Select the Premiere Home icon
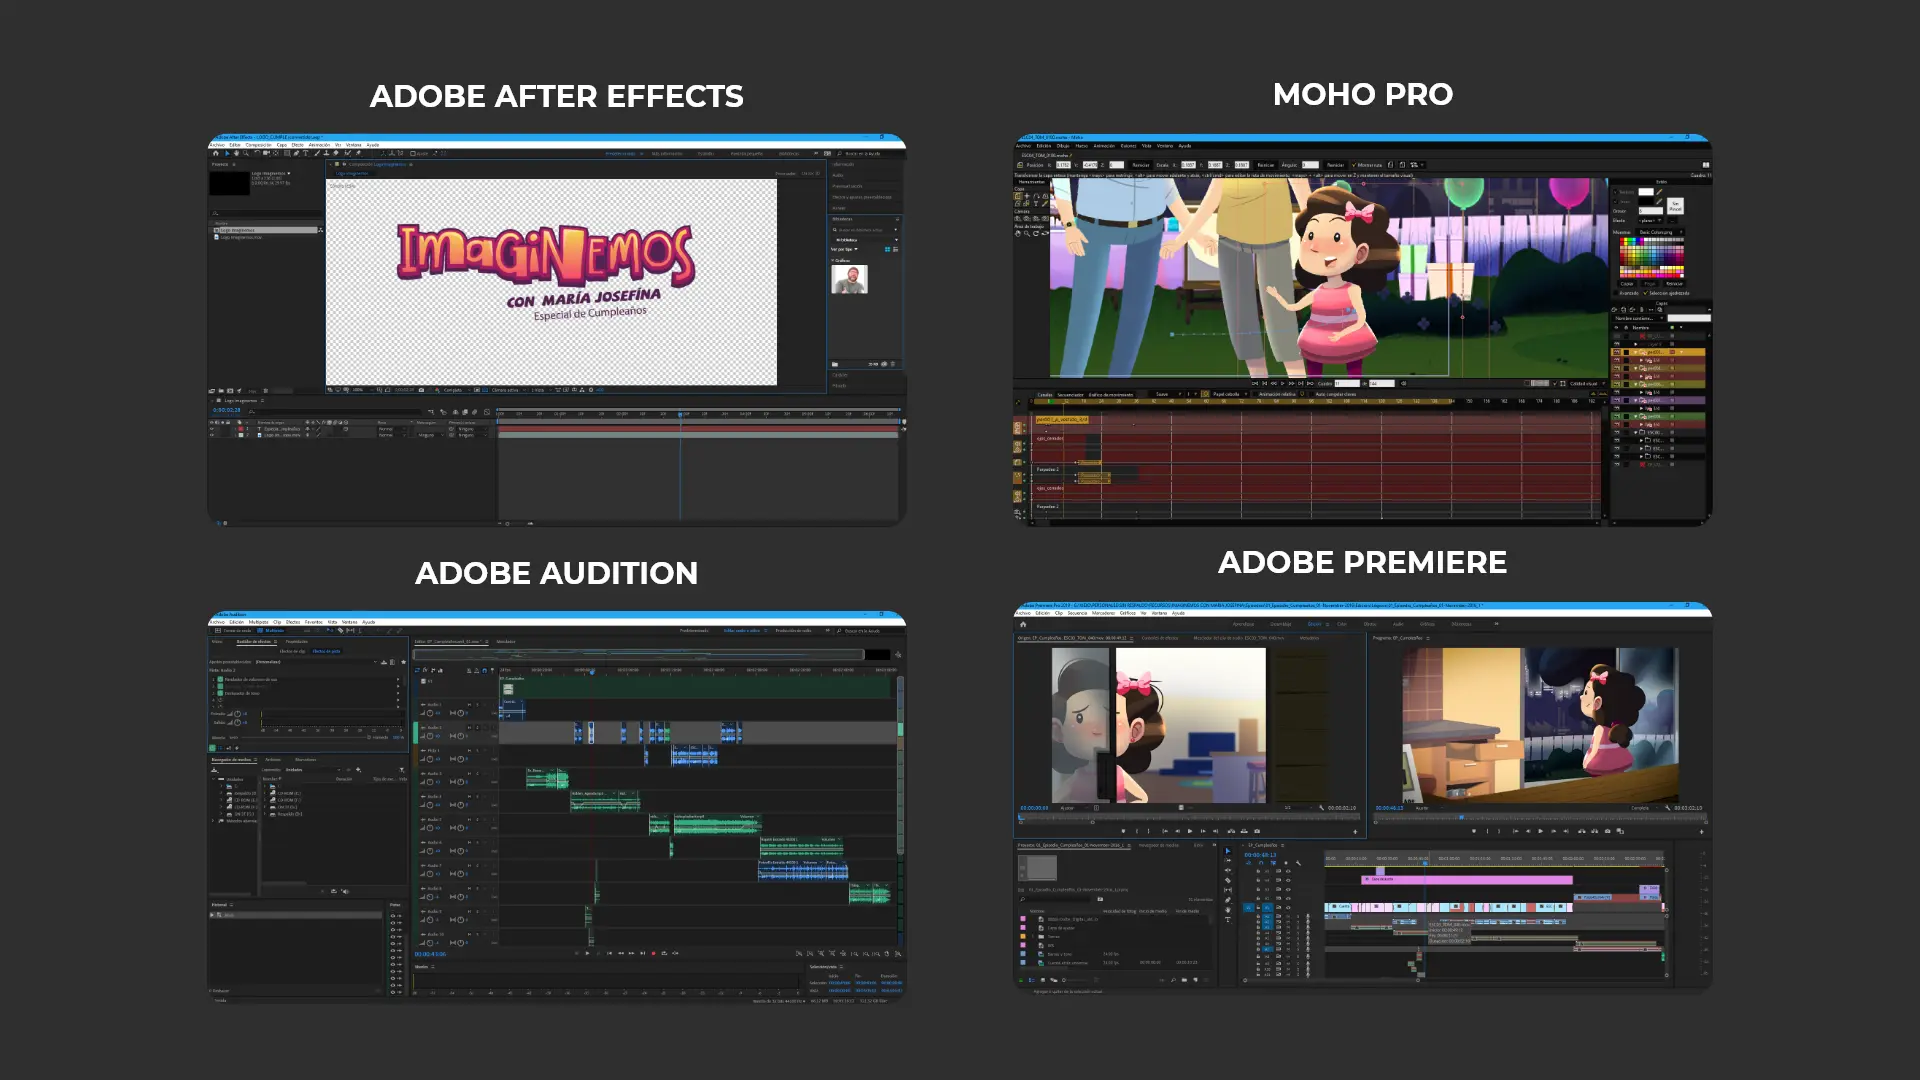Viewport: 1920px width, 1080px height. (1023, 624)
